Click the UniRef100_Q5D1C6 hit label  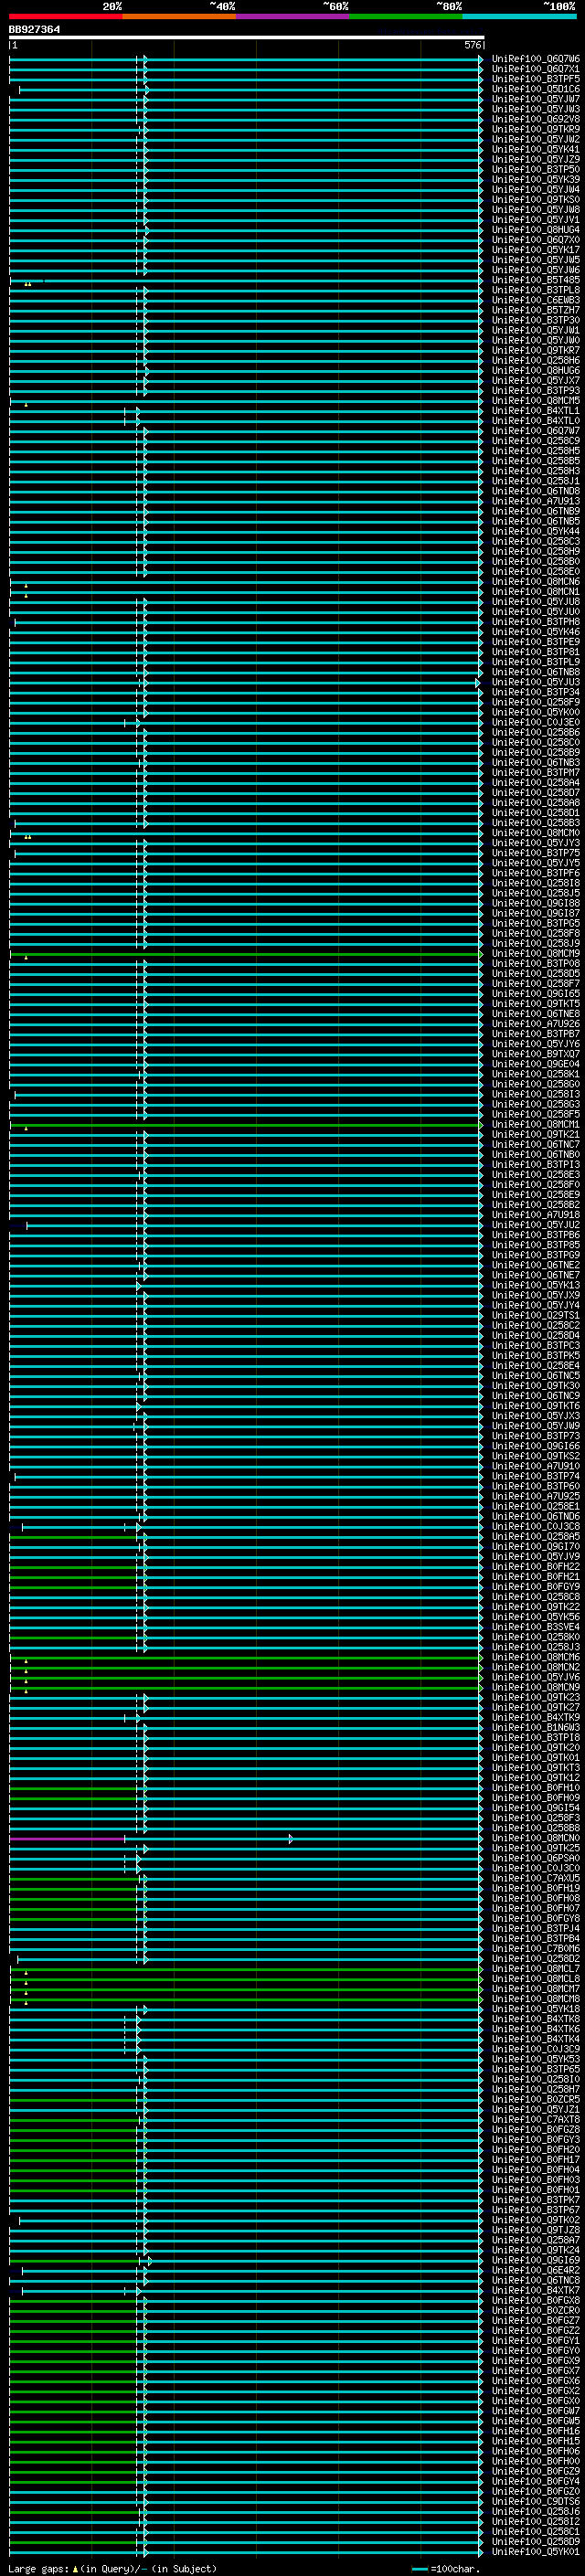[536, 89]
